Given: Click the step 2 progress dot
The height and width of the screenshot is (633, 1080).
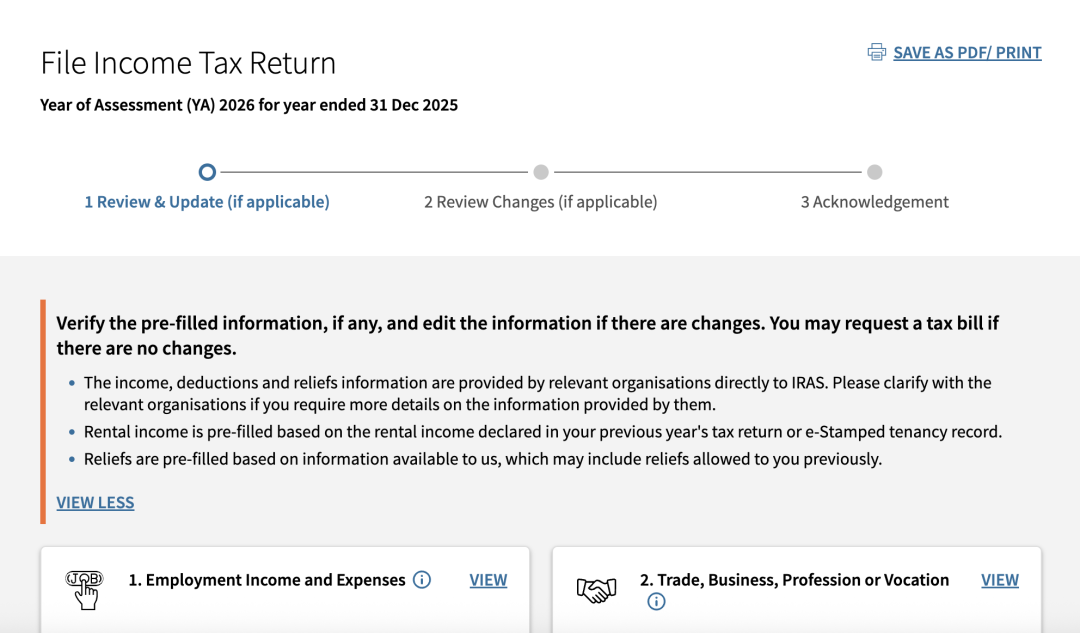Looking at the screenshot, I should coord(541,172).
